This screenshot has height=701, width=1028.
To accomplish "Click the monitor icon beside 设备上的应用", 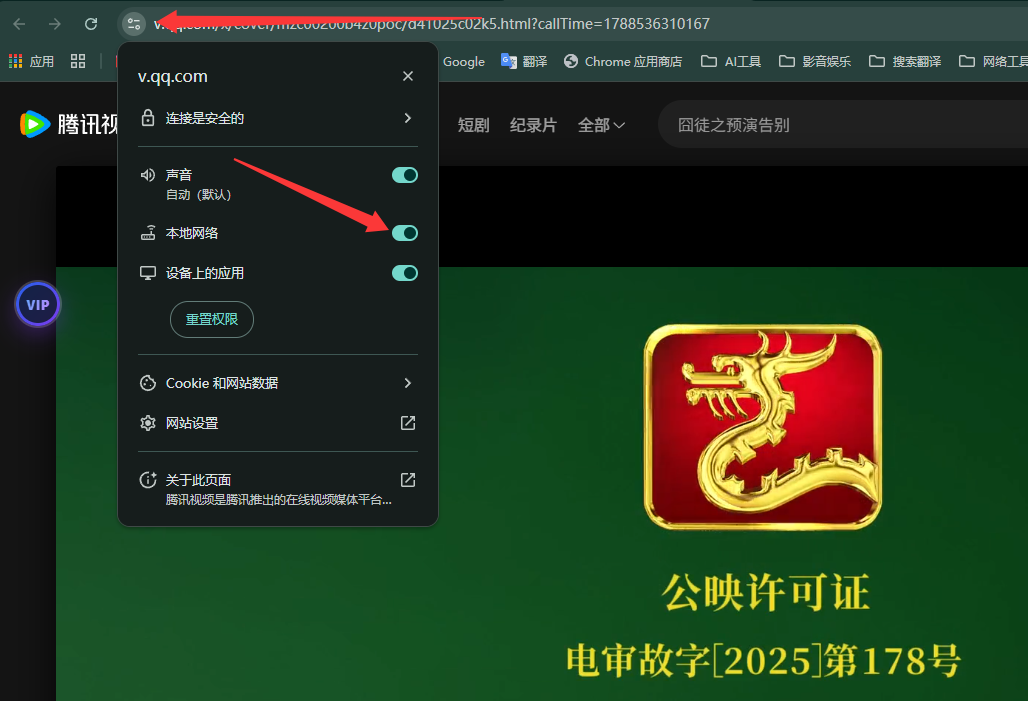I will [148, 273].
